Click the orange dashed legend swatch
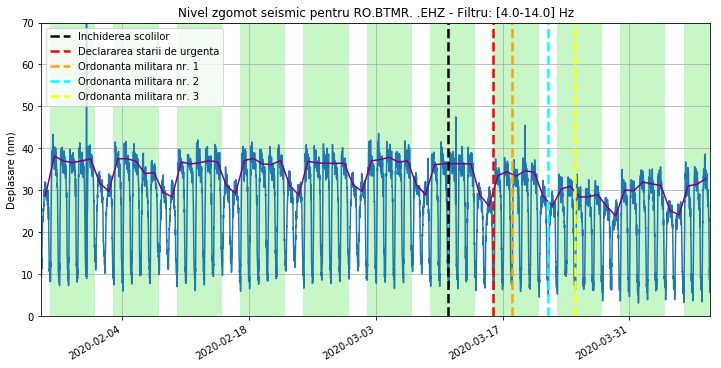The height and width of the screenshot is (368, 721). pos(61,67)
